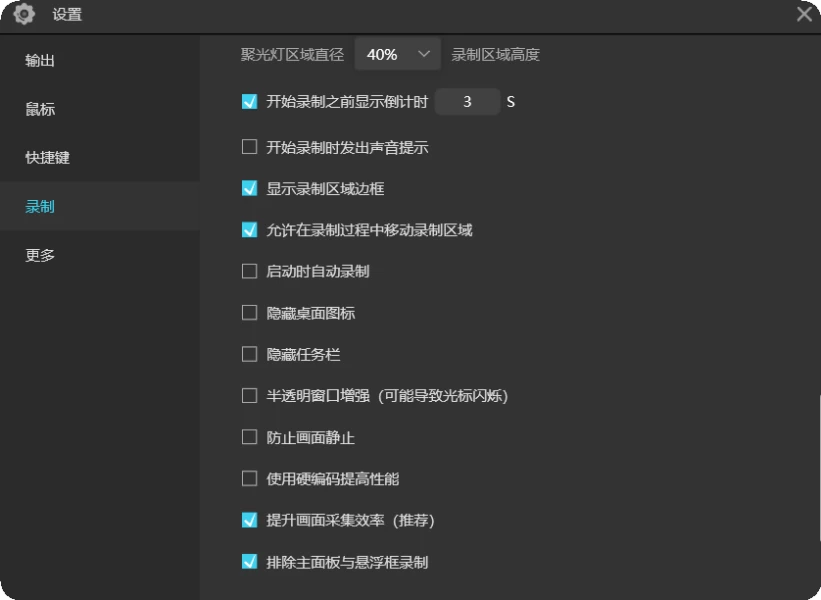Screen dimensions: 821x600
Task: Uncheck 开始录制之前显示倒计时 checkbox
Action: click(250, 101)
